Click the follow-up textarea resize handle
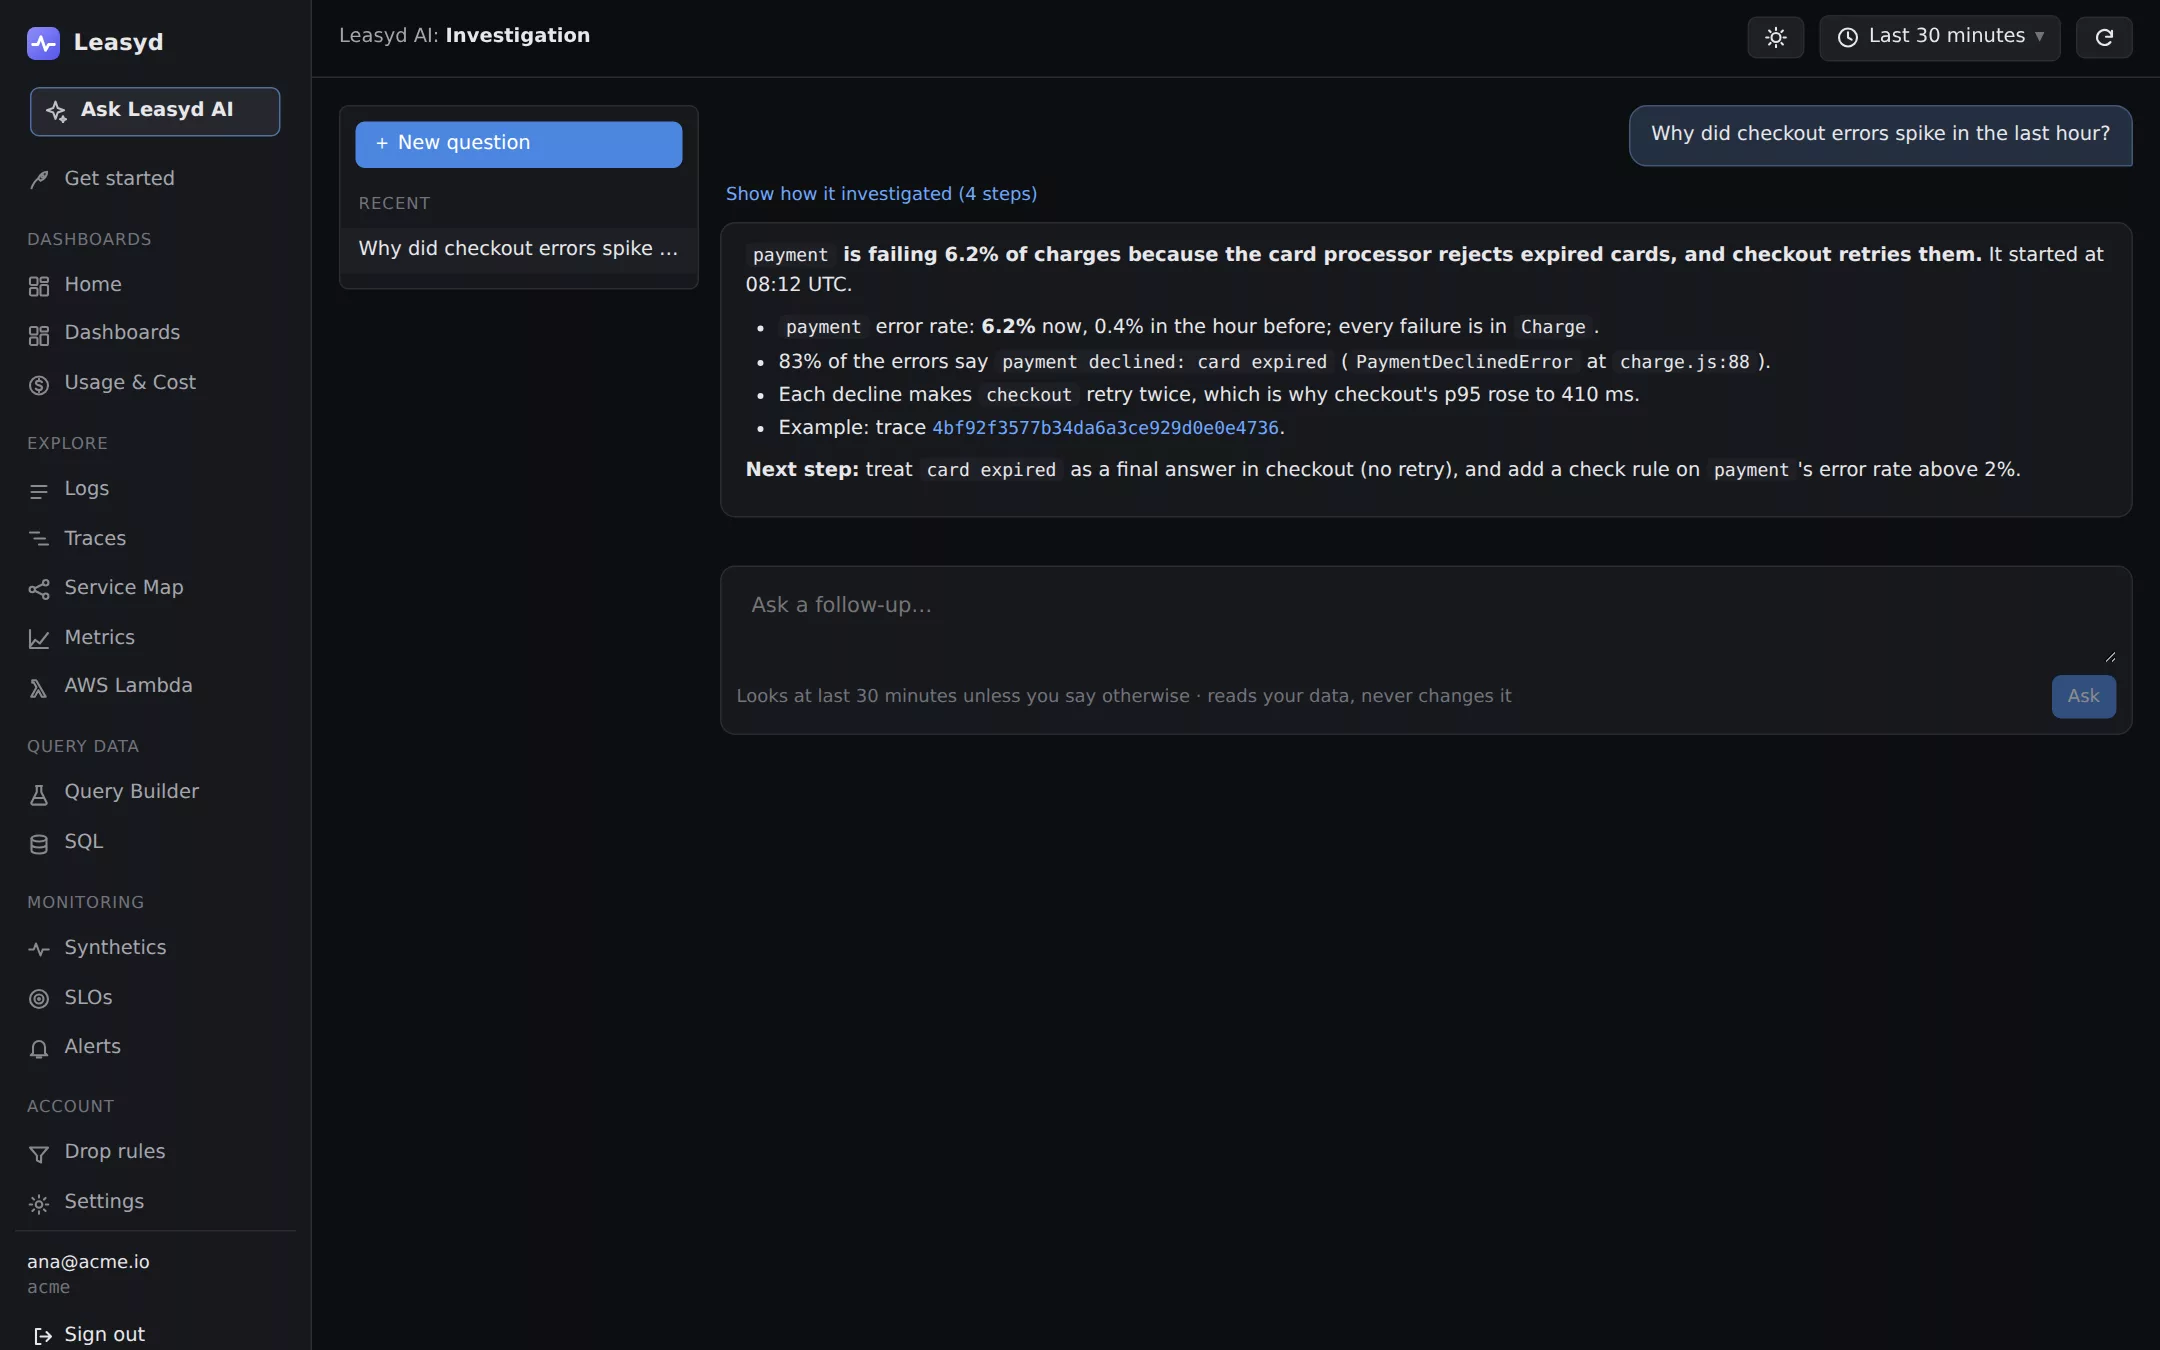 [x=2110, y=657]
